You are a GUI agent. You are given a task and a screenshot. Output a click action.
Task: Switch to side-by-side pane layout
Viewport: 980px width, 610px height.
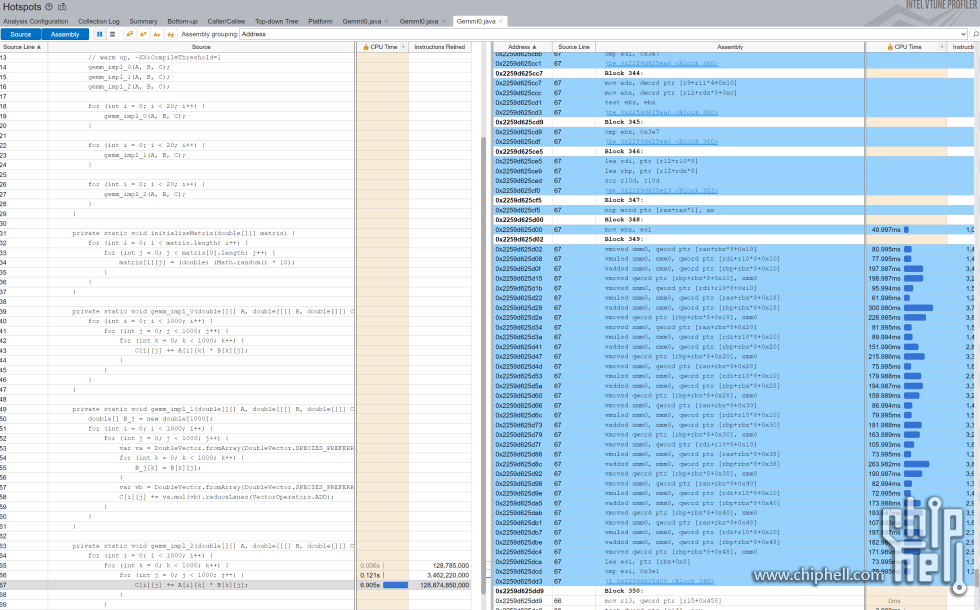99,34
